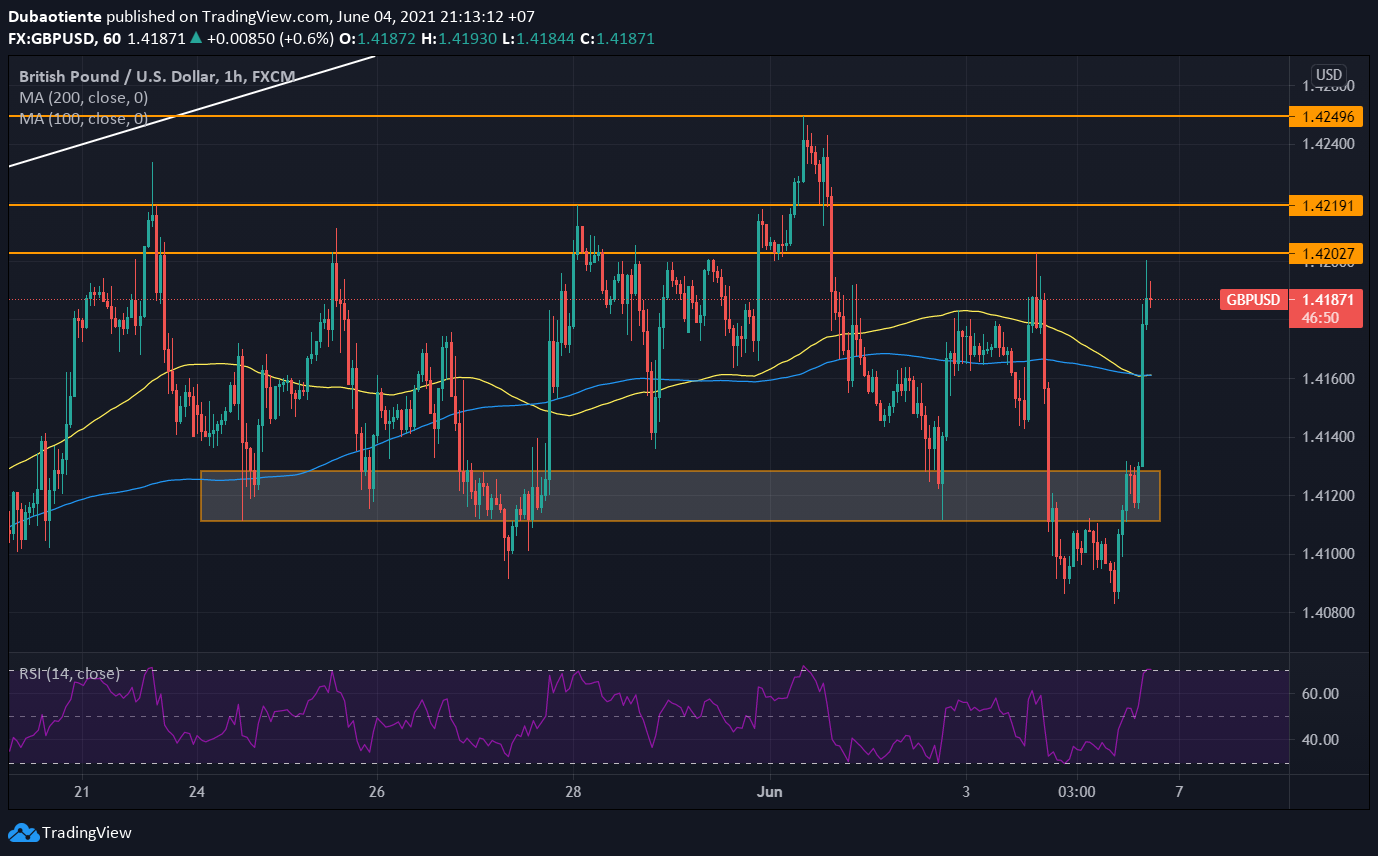Click the 1.41400 price axis value
This screenshot has width=1378, height=856.
pyautogui.click(x=1328, y=437)
